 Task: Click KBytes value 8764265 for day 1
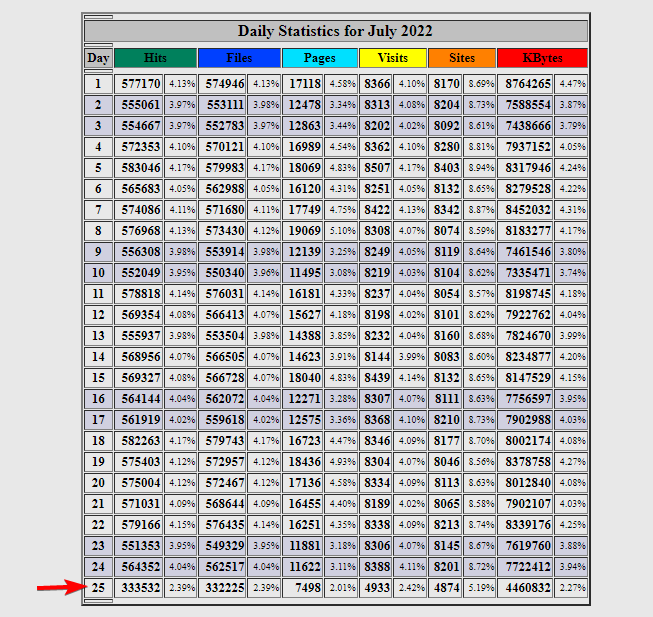click(525, 84)
